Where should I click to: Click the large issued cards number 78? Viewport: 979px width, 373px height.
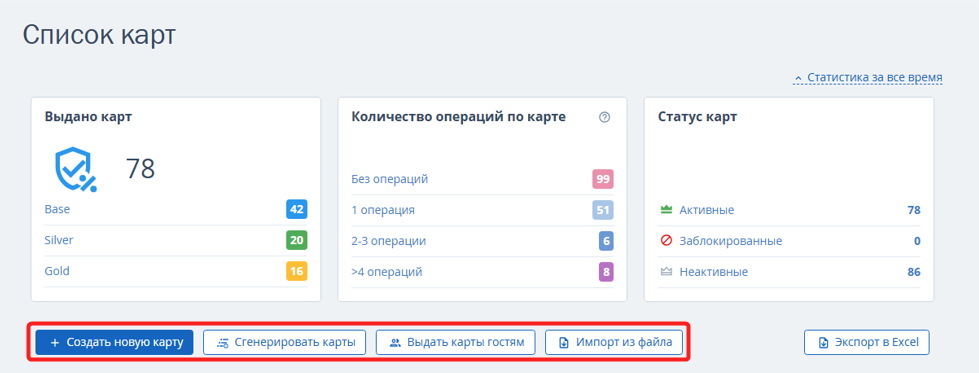tap(140, 169)
